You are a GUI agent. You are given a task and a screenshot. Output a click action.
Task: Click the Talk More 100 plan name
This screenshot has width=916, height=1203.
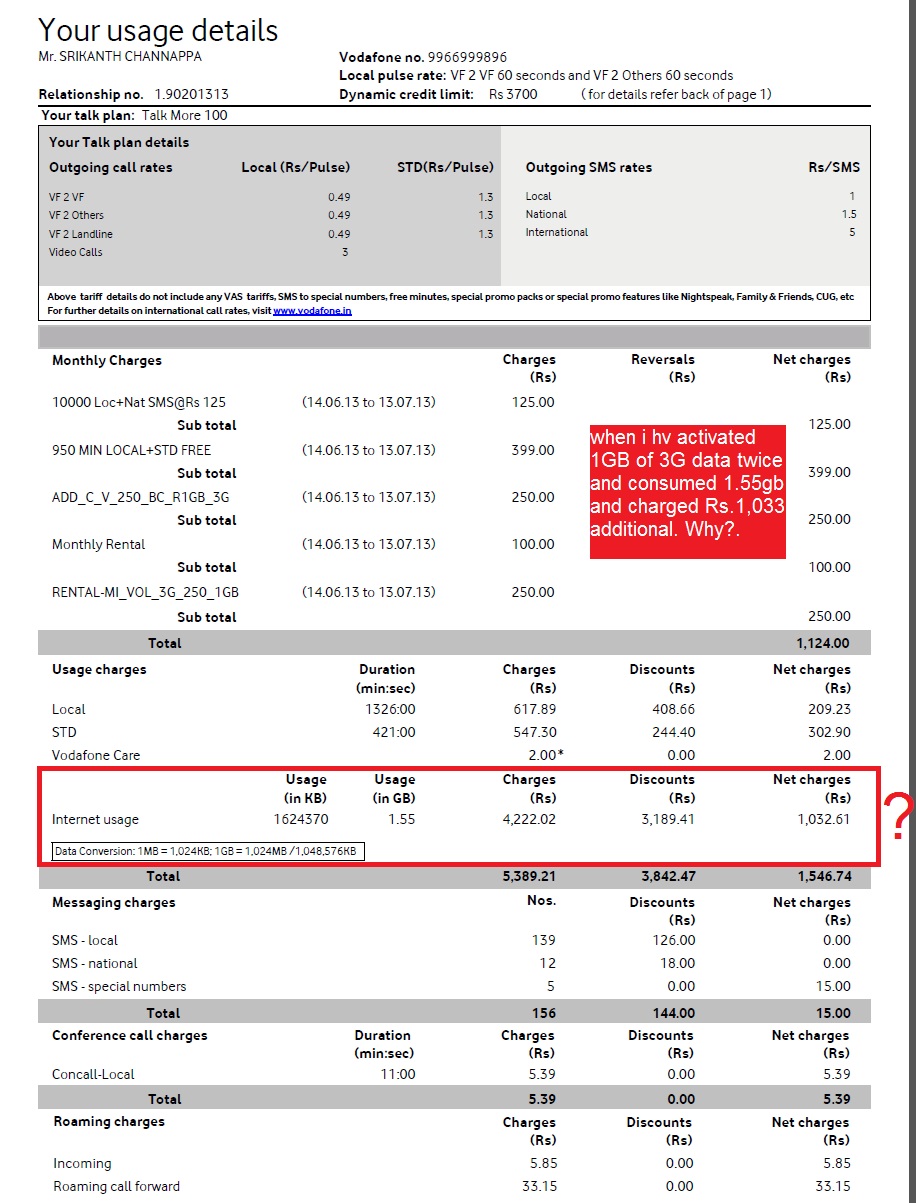184,115
